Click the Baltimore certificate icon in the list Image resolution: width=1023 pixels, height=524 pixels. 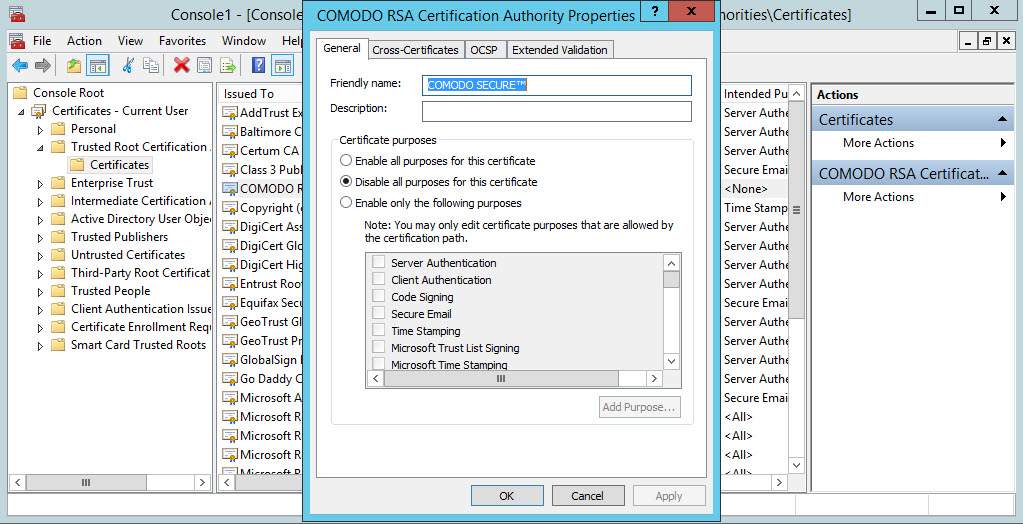pyautogui.click(x=229, y=132)
